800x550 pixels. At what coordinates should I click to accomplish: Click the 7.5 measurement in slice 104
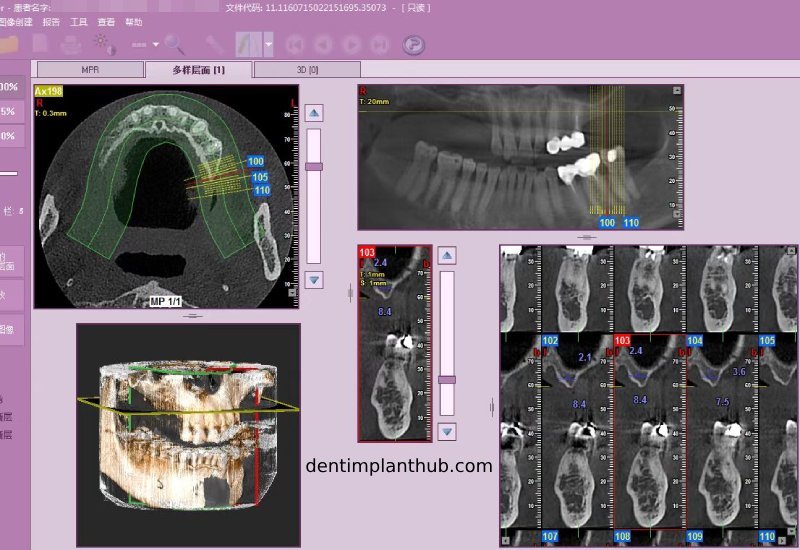[722, 402]
